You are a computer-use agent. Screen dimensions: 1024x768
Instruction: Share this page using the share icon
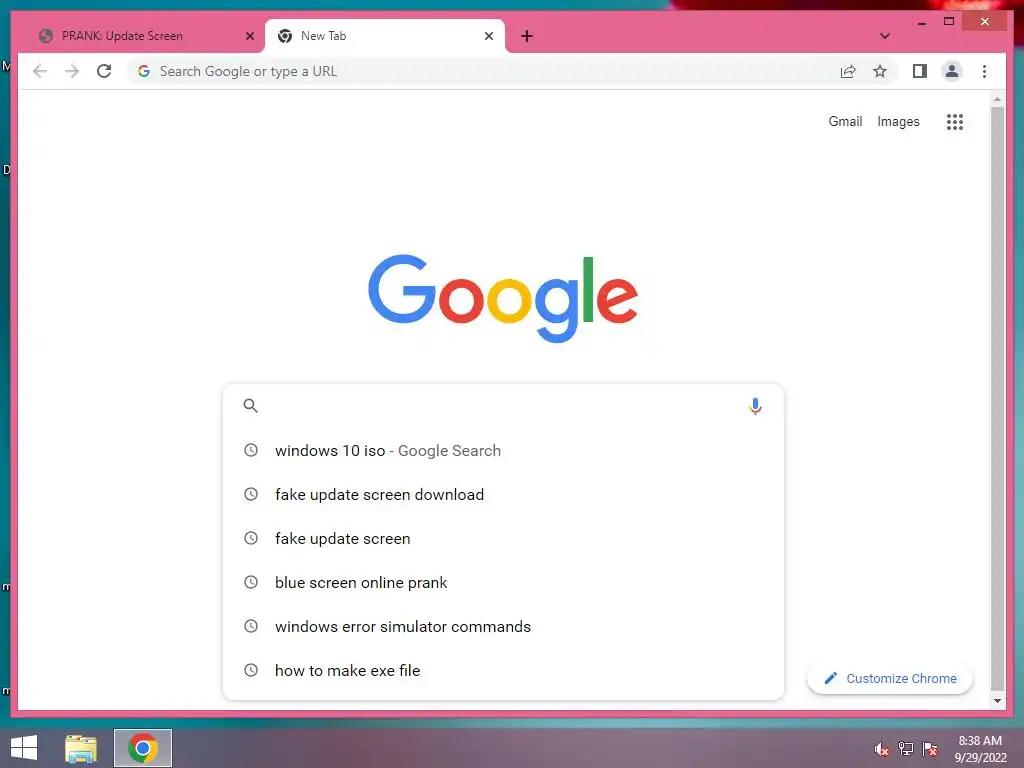click(848, 71)
